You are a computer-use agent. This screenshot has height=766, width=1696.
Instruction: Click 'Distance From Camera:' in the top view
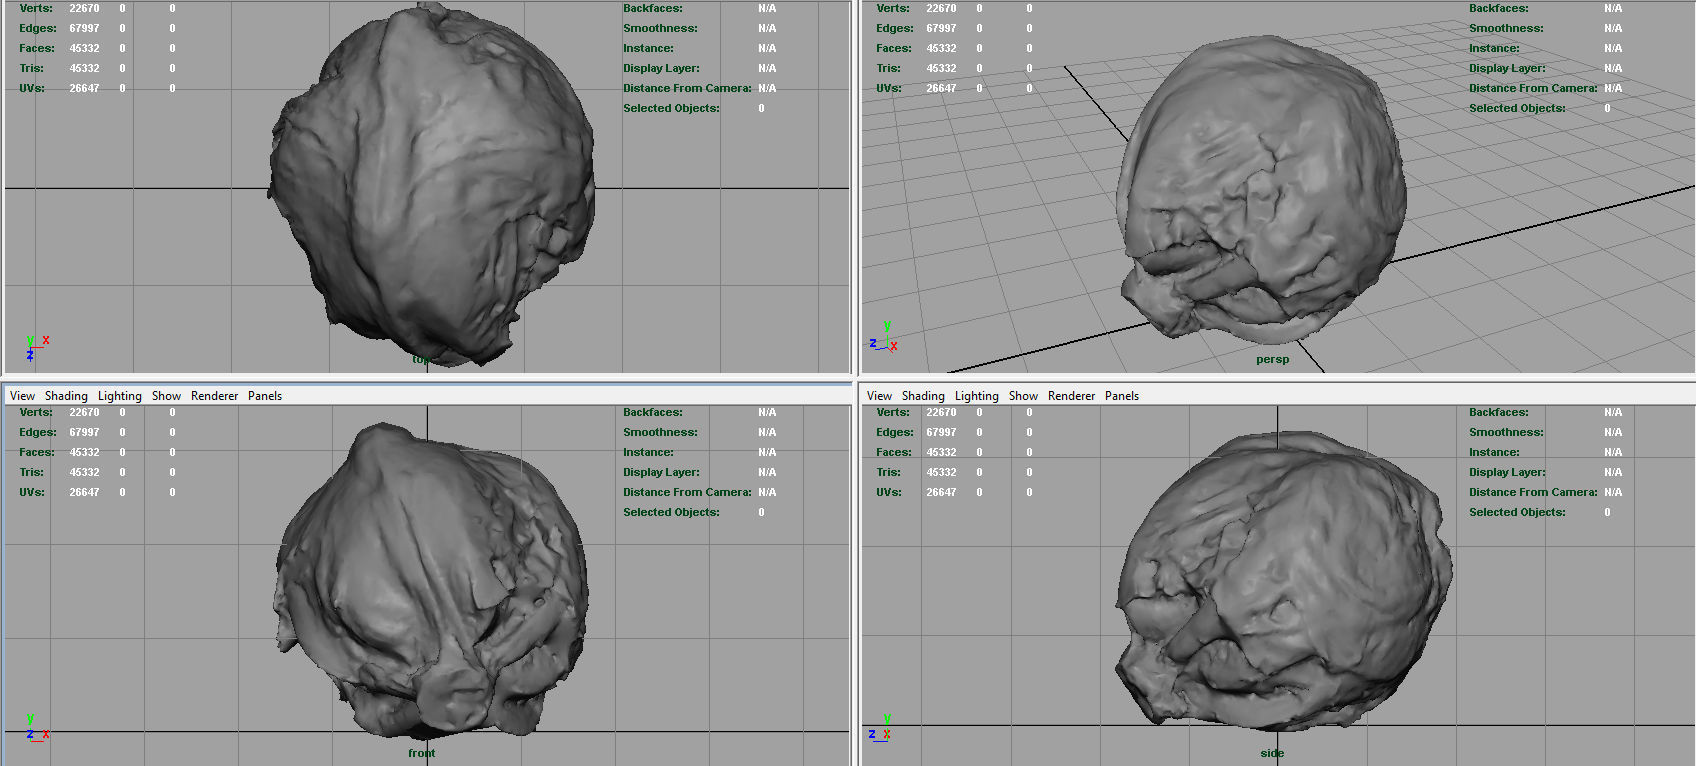[687, 88]
